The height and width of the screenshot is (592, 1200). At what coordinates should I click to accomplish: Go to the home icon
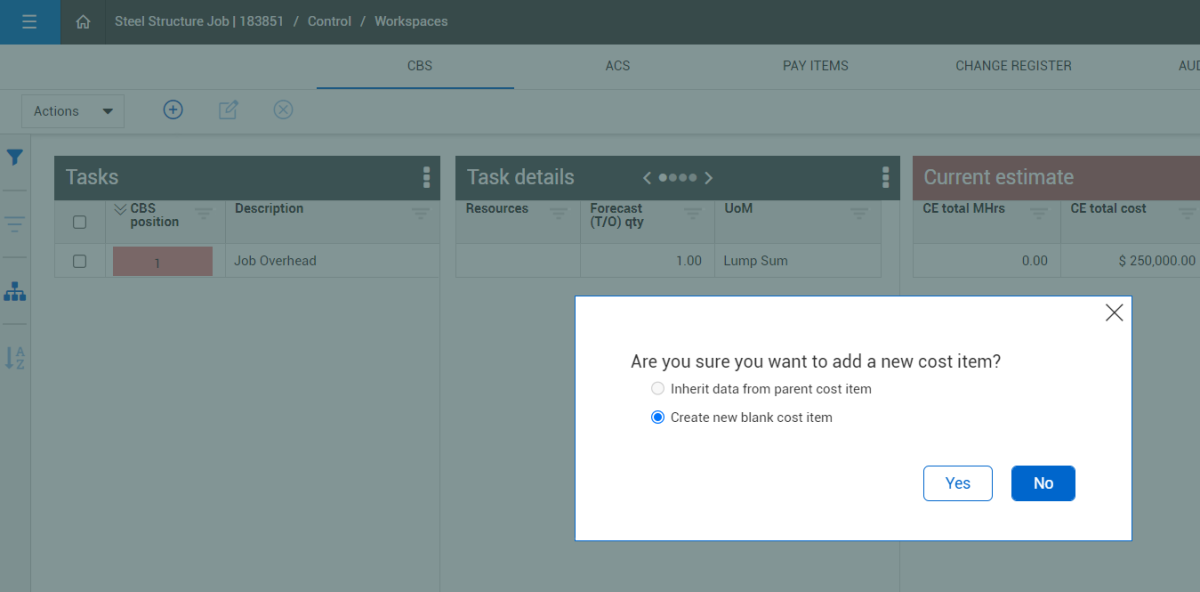[83, 21]
